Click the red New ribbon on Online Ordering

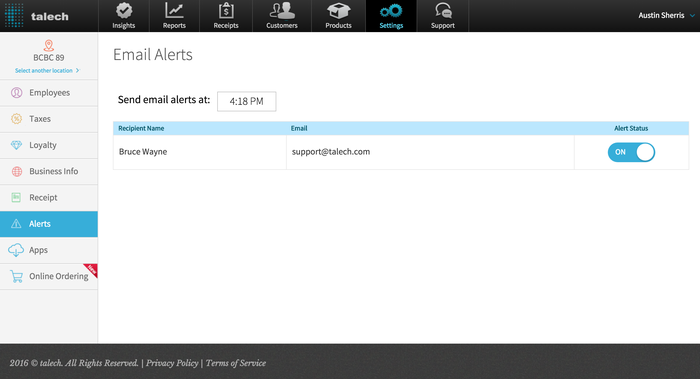point(92,270)
